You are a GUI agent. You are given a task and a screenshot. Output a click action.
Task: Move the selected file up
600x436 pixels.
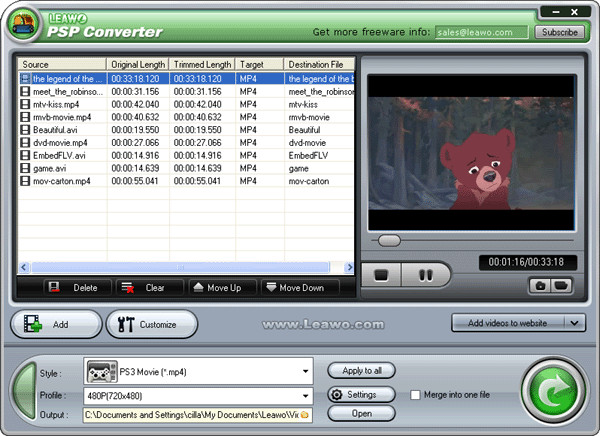222,287
